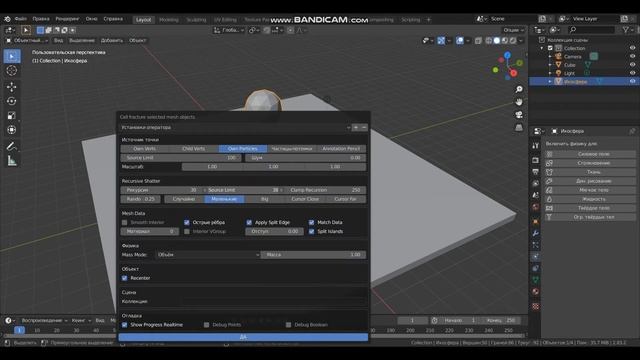Switch perspective/orthographic grid icon
Viewport: 640px width, 360px height.
click(x=519, y=128)
